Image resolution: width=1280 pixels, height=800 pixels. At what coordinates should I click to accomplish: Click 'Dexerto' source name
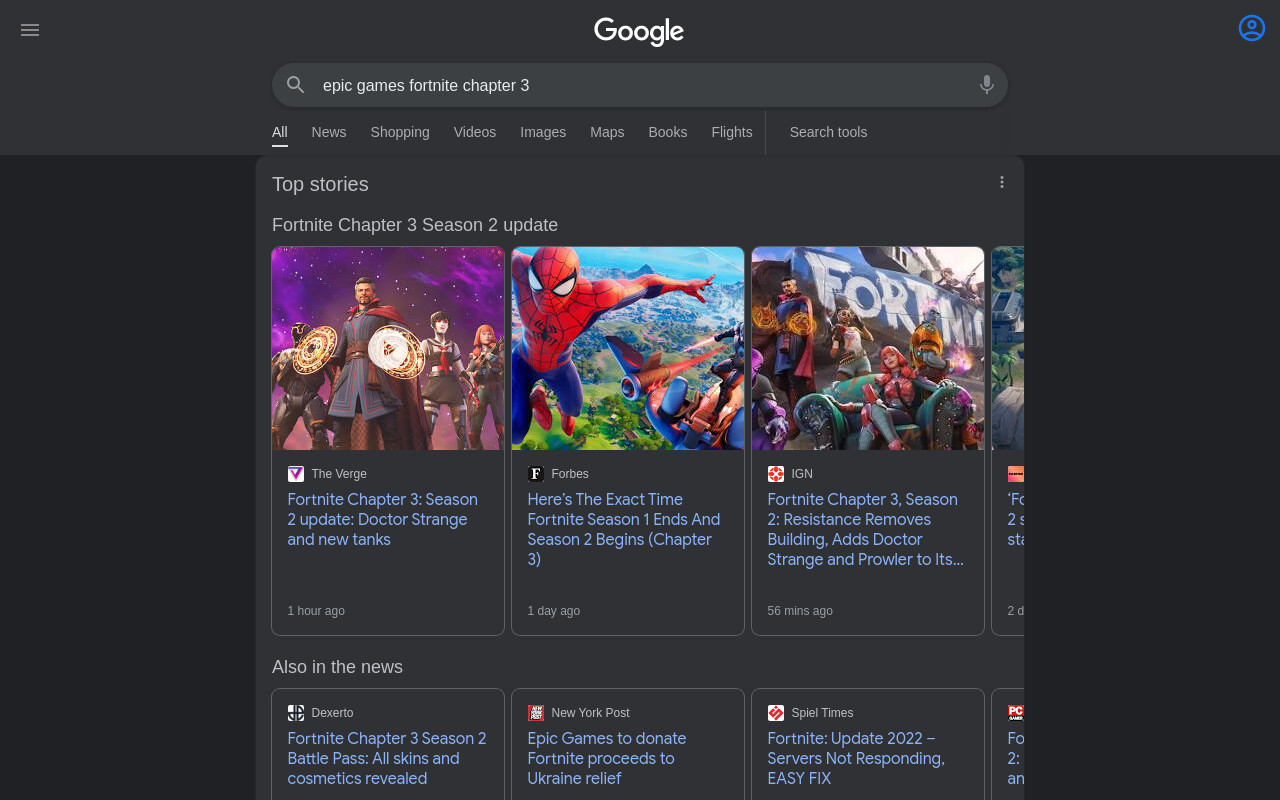(x=332, y=713)
